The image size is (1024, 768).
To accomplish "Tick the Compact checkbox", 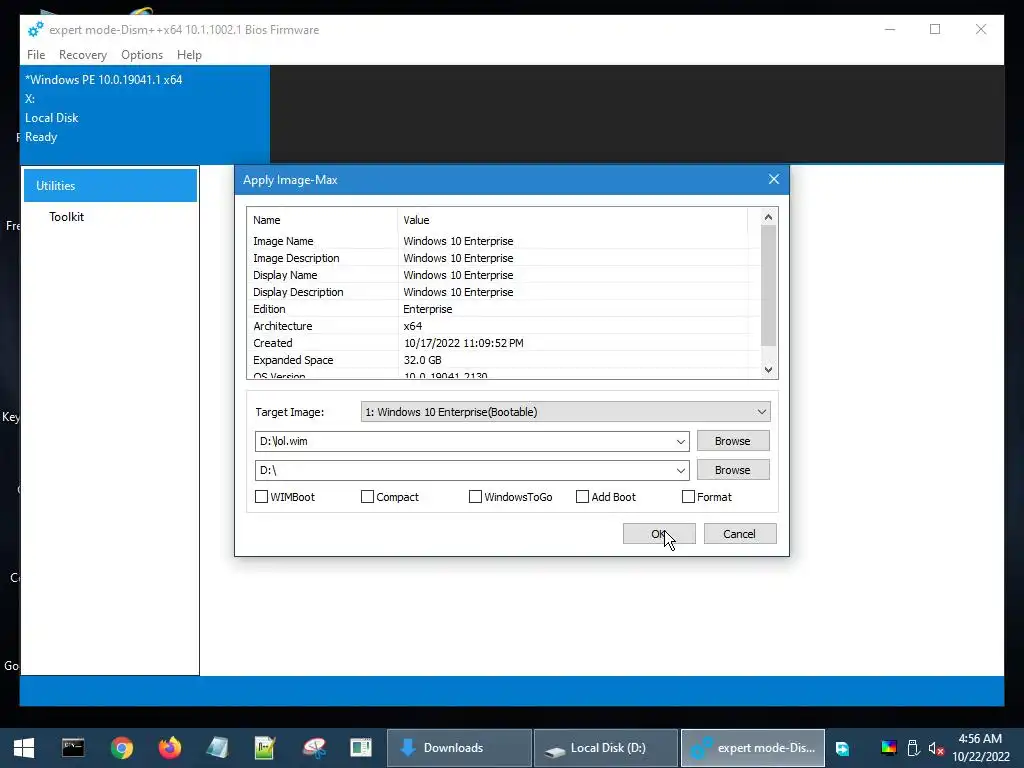I will (x=367, y=497).
